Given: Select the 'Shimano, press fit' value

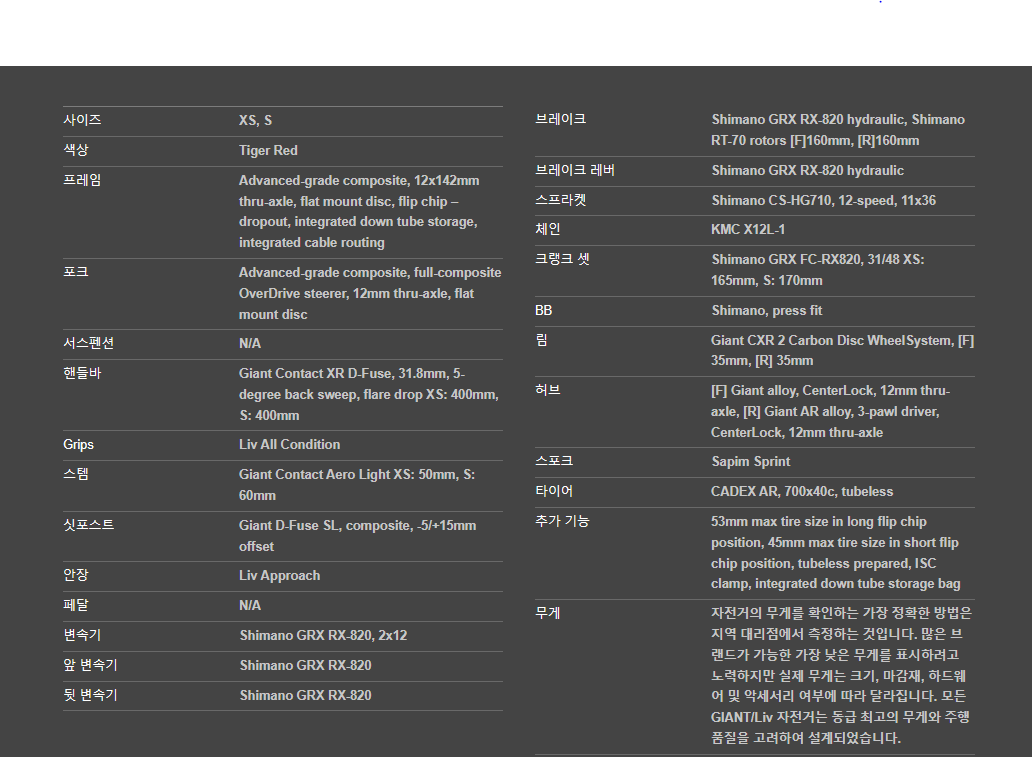Looking at the screenshot, I should 767,311.
